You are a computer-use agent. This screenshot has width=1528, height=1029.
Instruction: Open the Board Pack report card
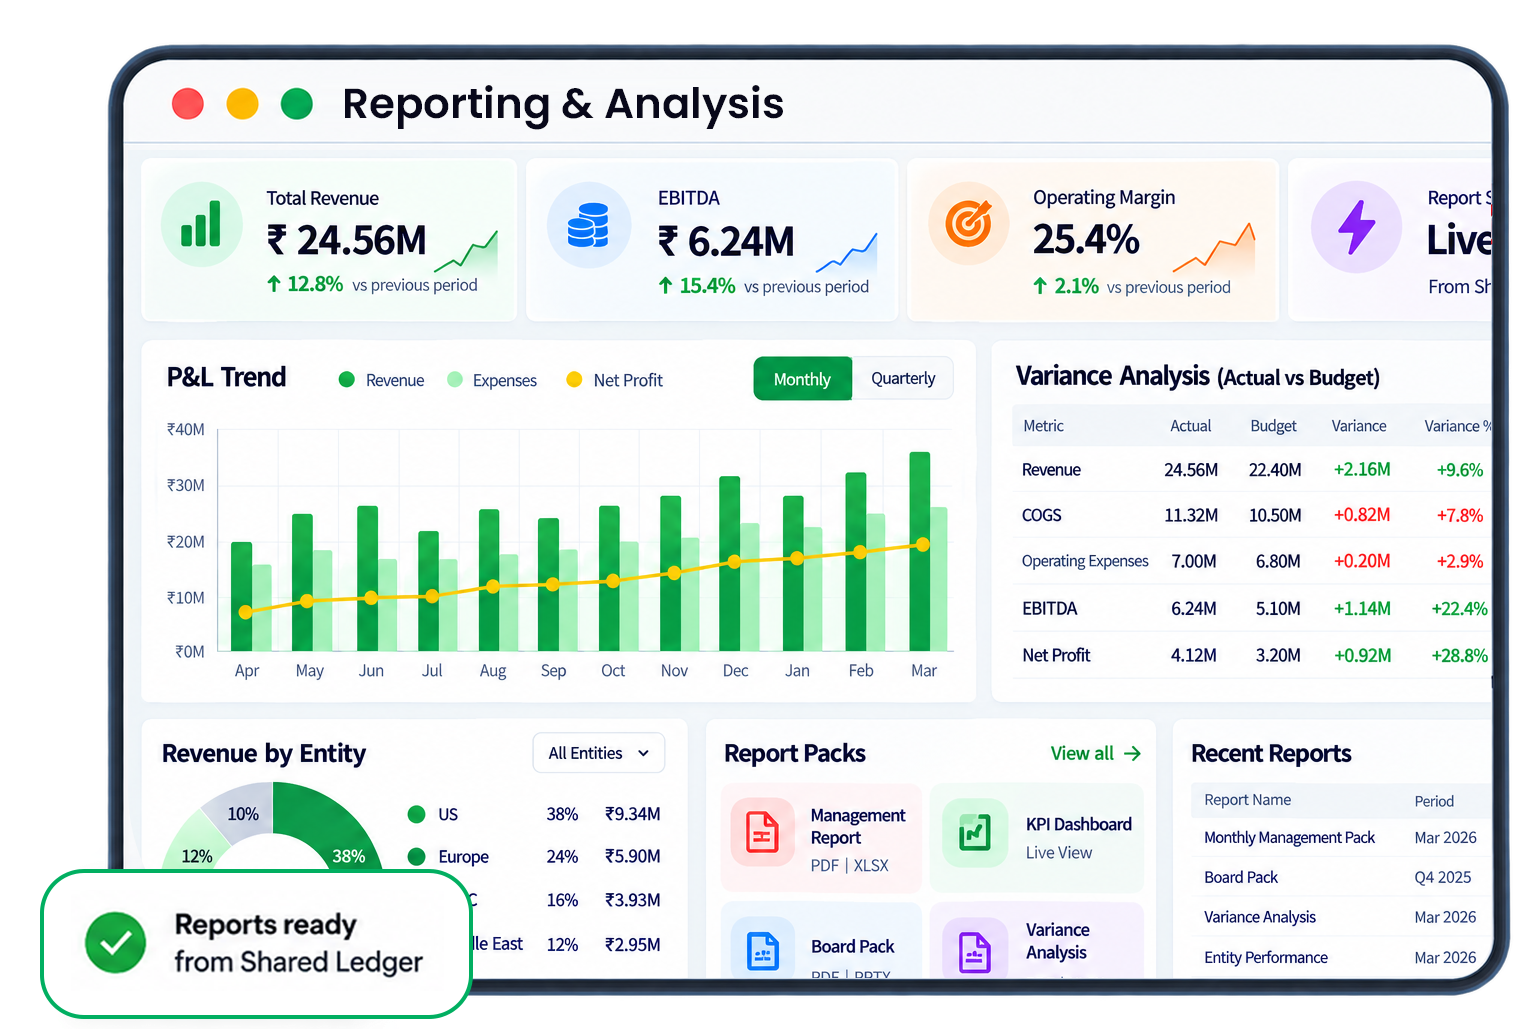(821, 942)
